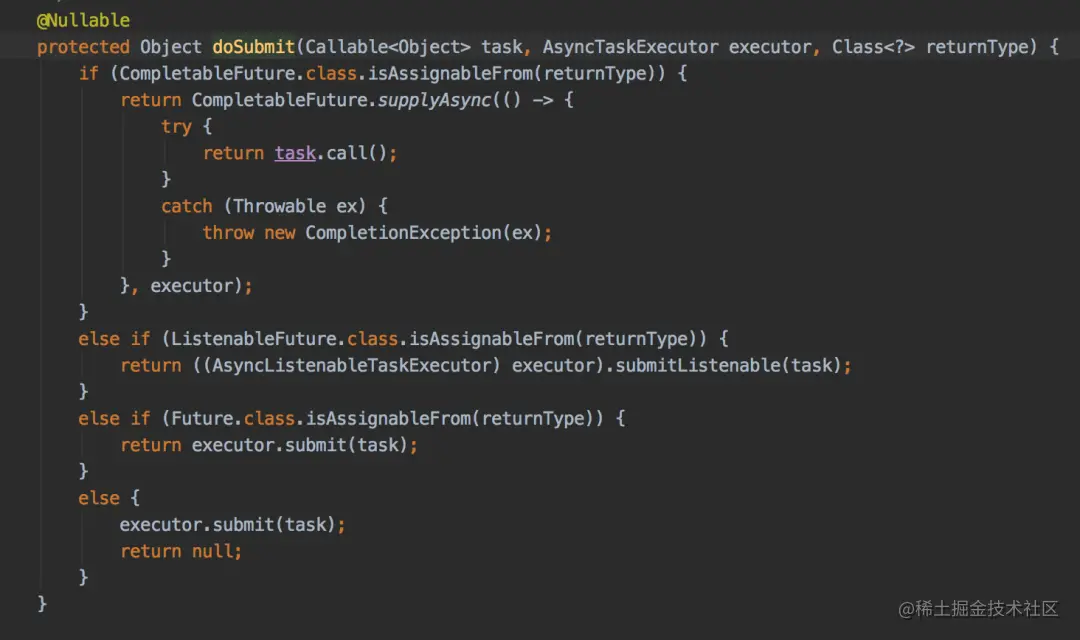Image resolution: width=1080 pixels, height=640 pixels.
Task: Click the Callable<Object> parameter type
Action: [388, 47]
